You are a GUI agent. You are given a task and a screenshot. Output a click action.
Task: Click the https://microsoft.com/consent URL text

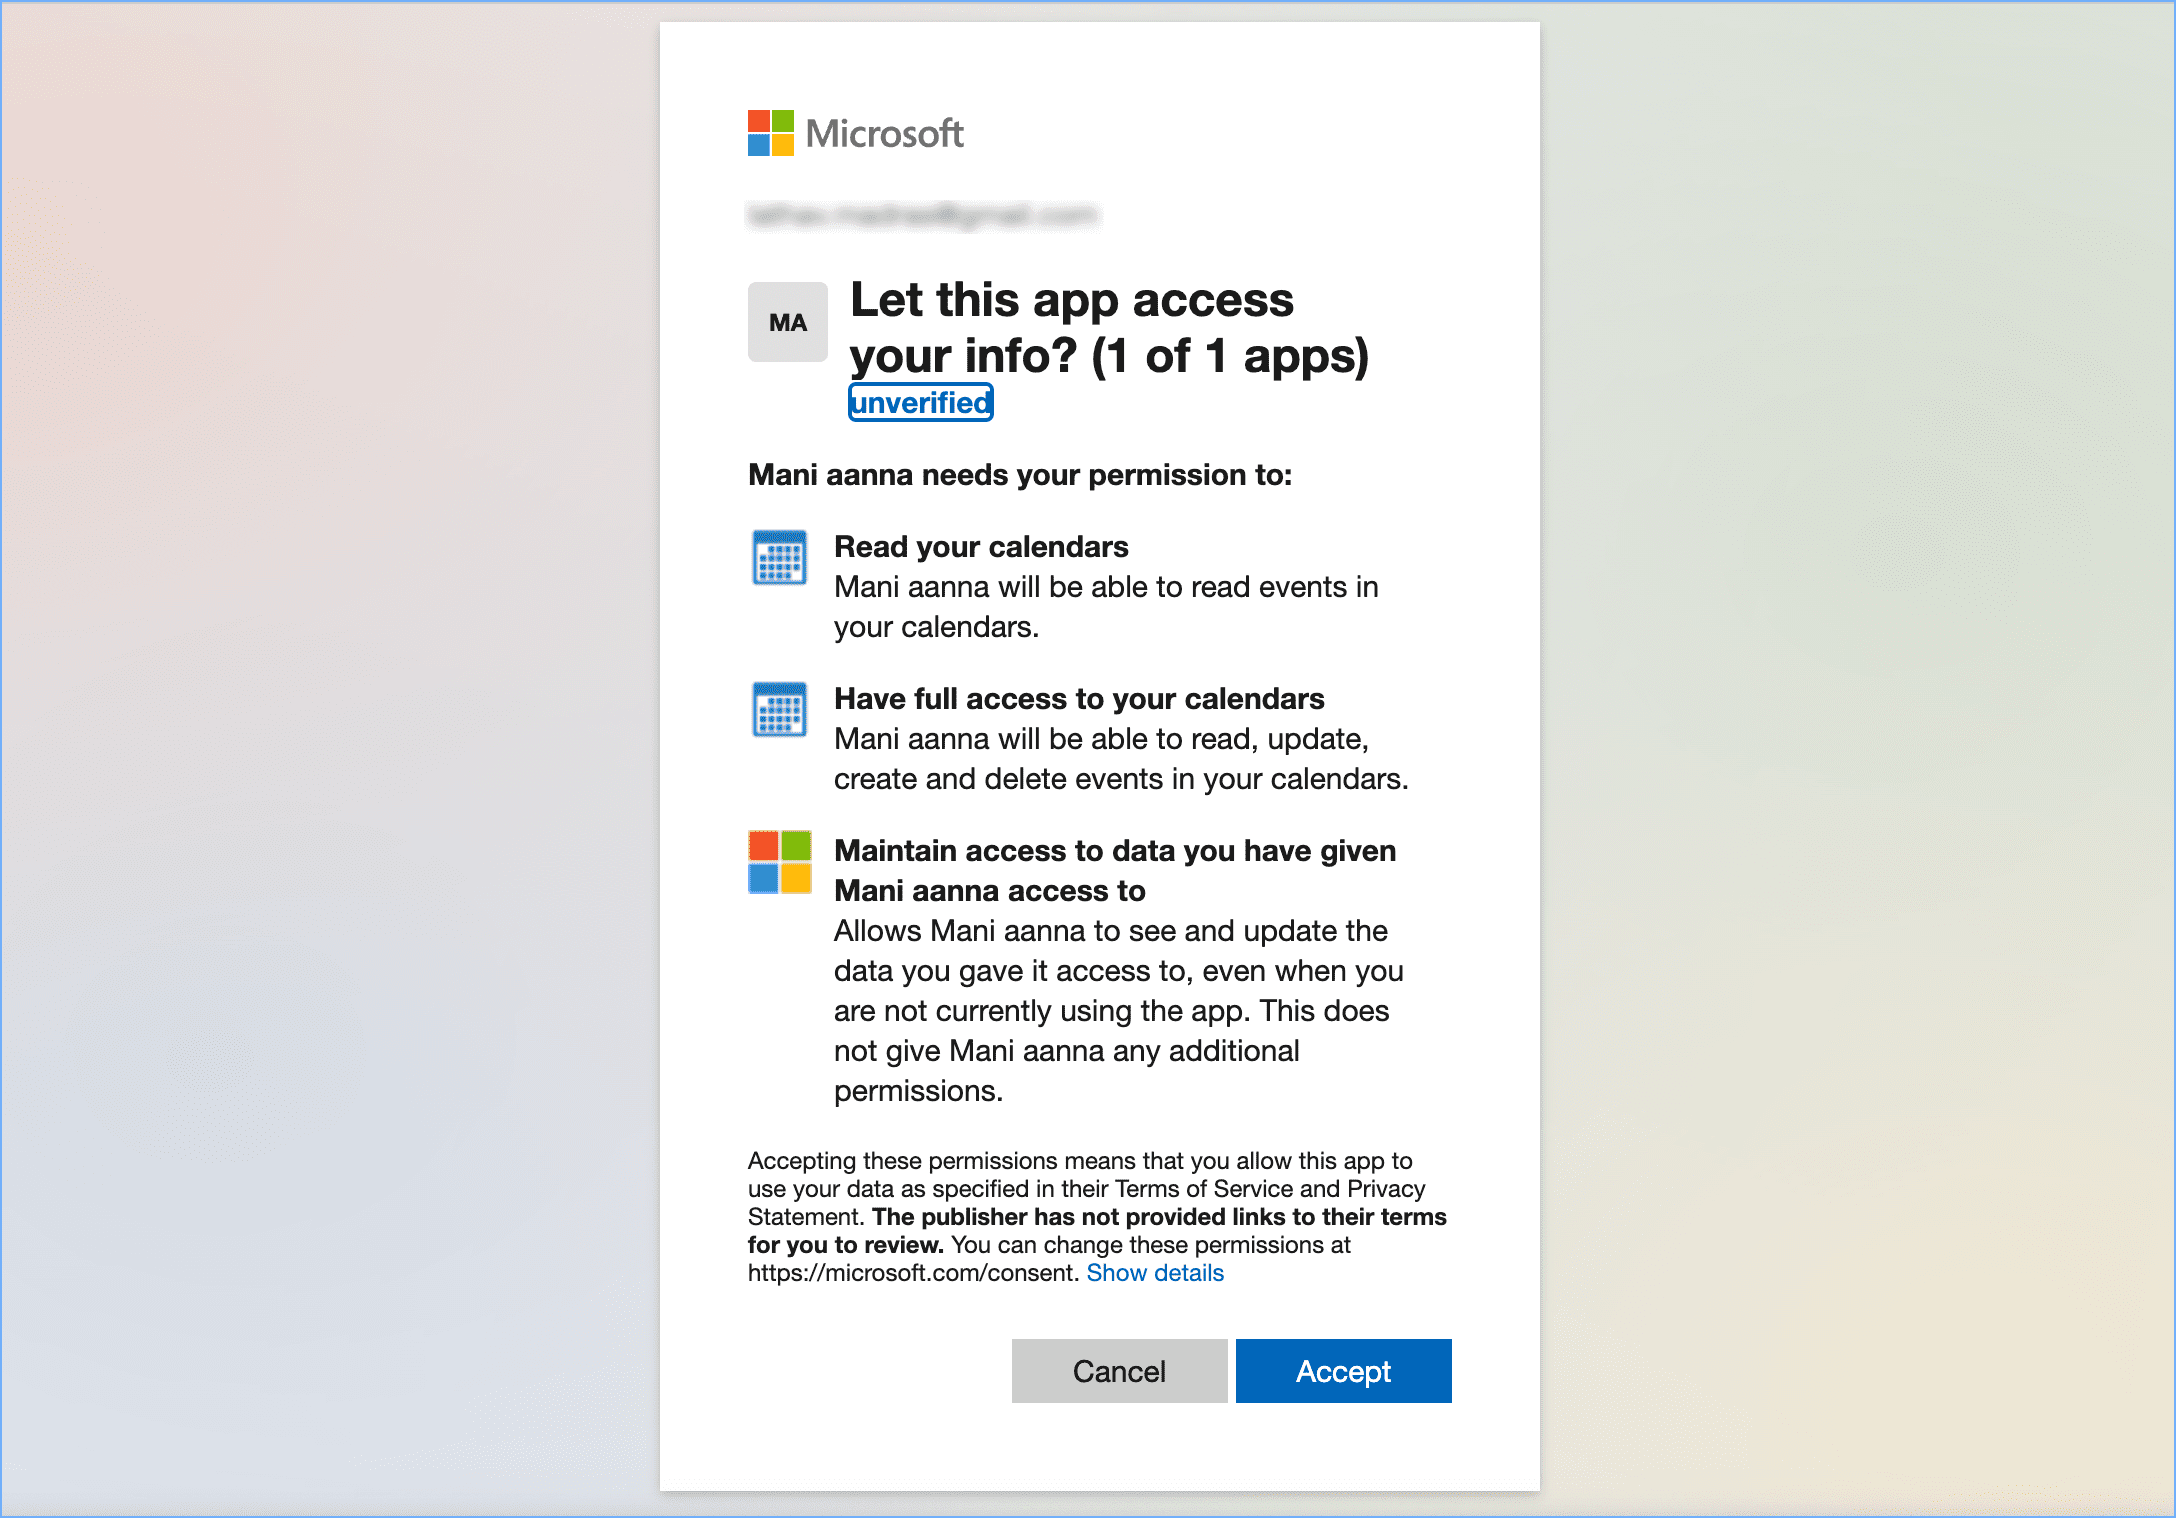click(x=913, y=1273)
